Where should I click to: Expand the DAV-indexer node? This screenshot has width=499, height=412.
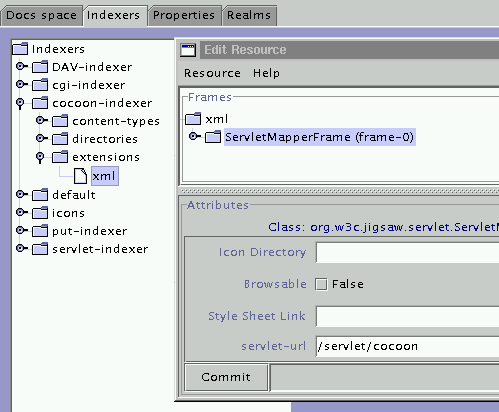22,66
